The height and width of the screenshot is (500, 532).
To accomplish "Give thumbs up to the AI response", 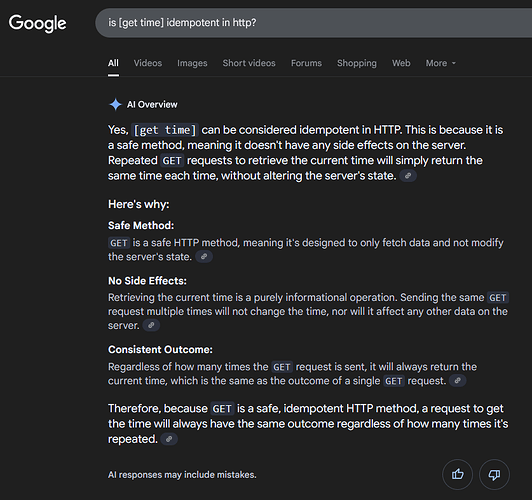I will coord(457,474).
